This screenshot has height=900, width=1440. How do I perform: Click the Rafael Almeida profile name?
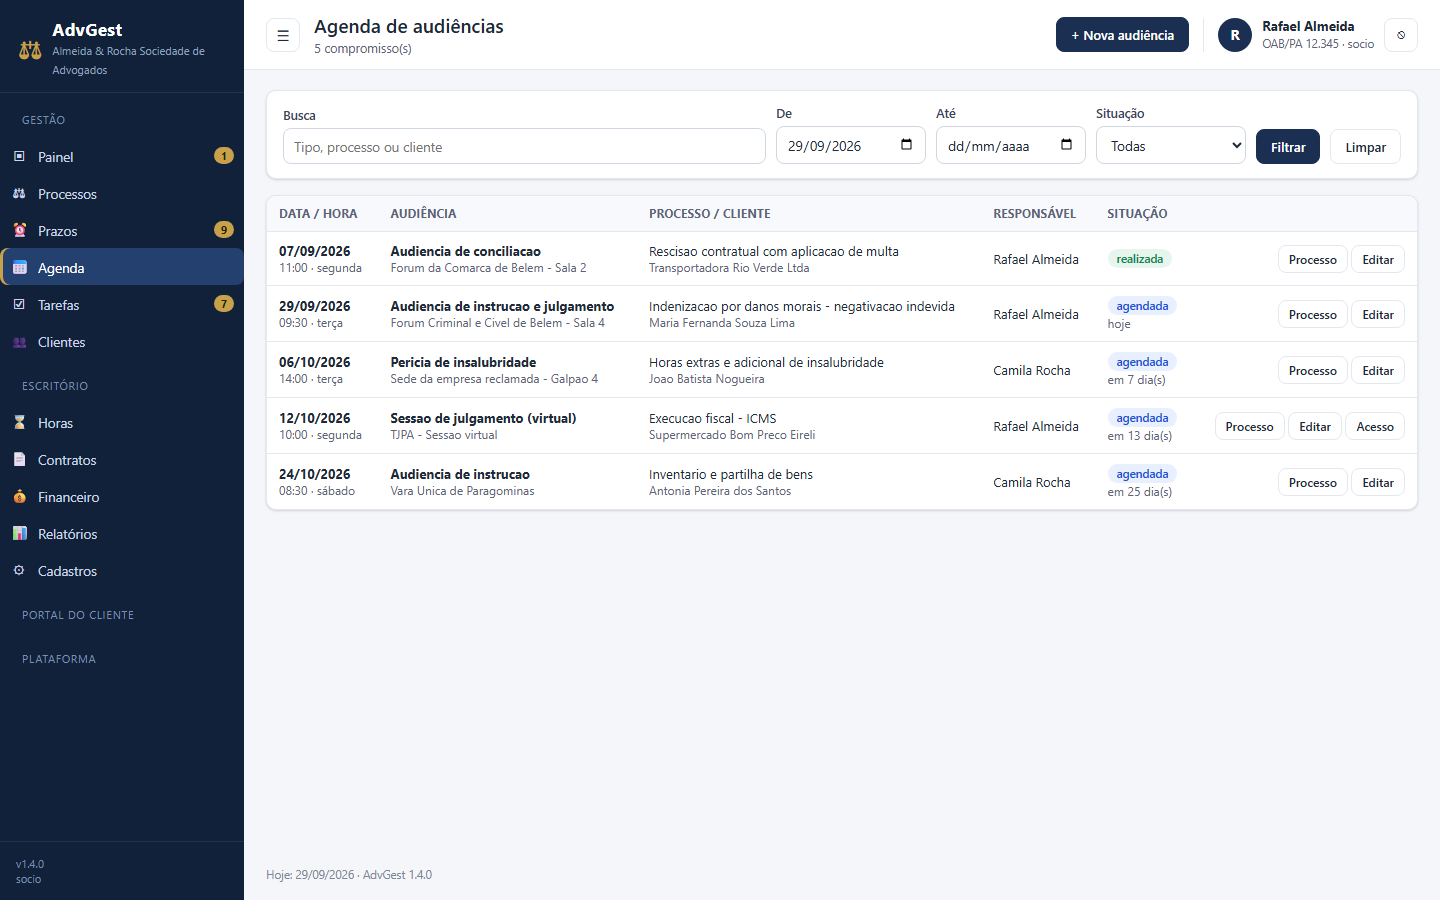(1308, 26)
